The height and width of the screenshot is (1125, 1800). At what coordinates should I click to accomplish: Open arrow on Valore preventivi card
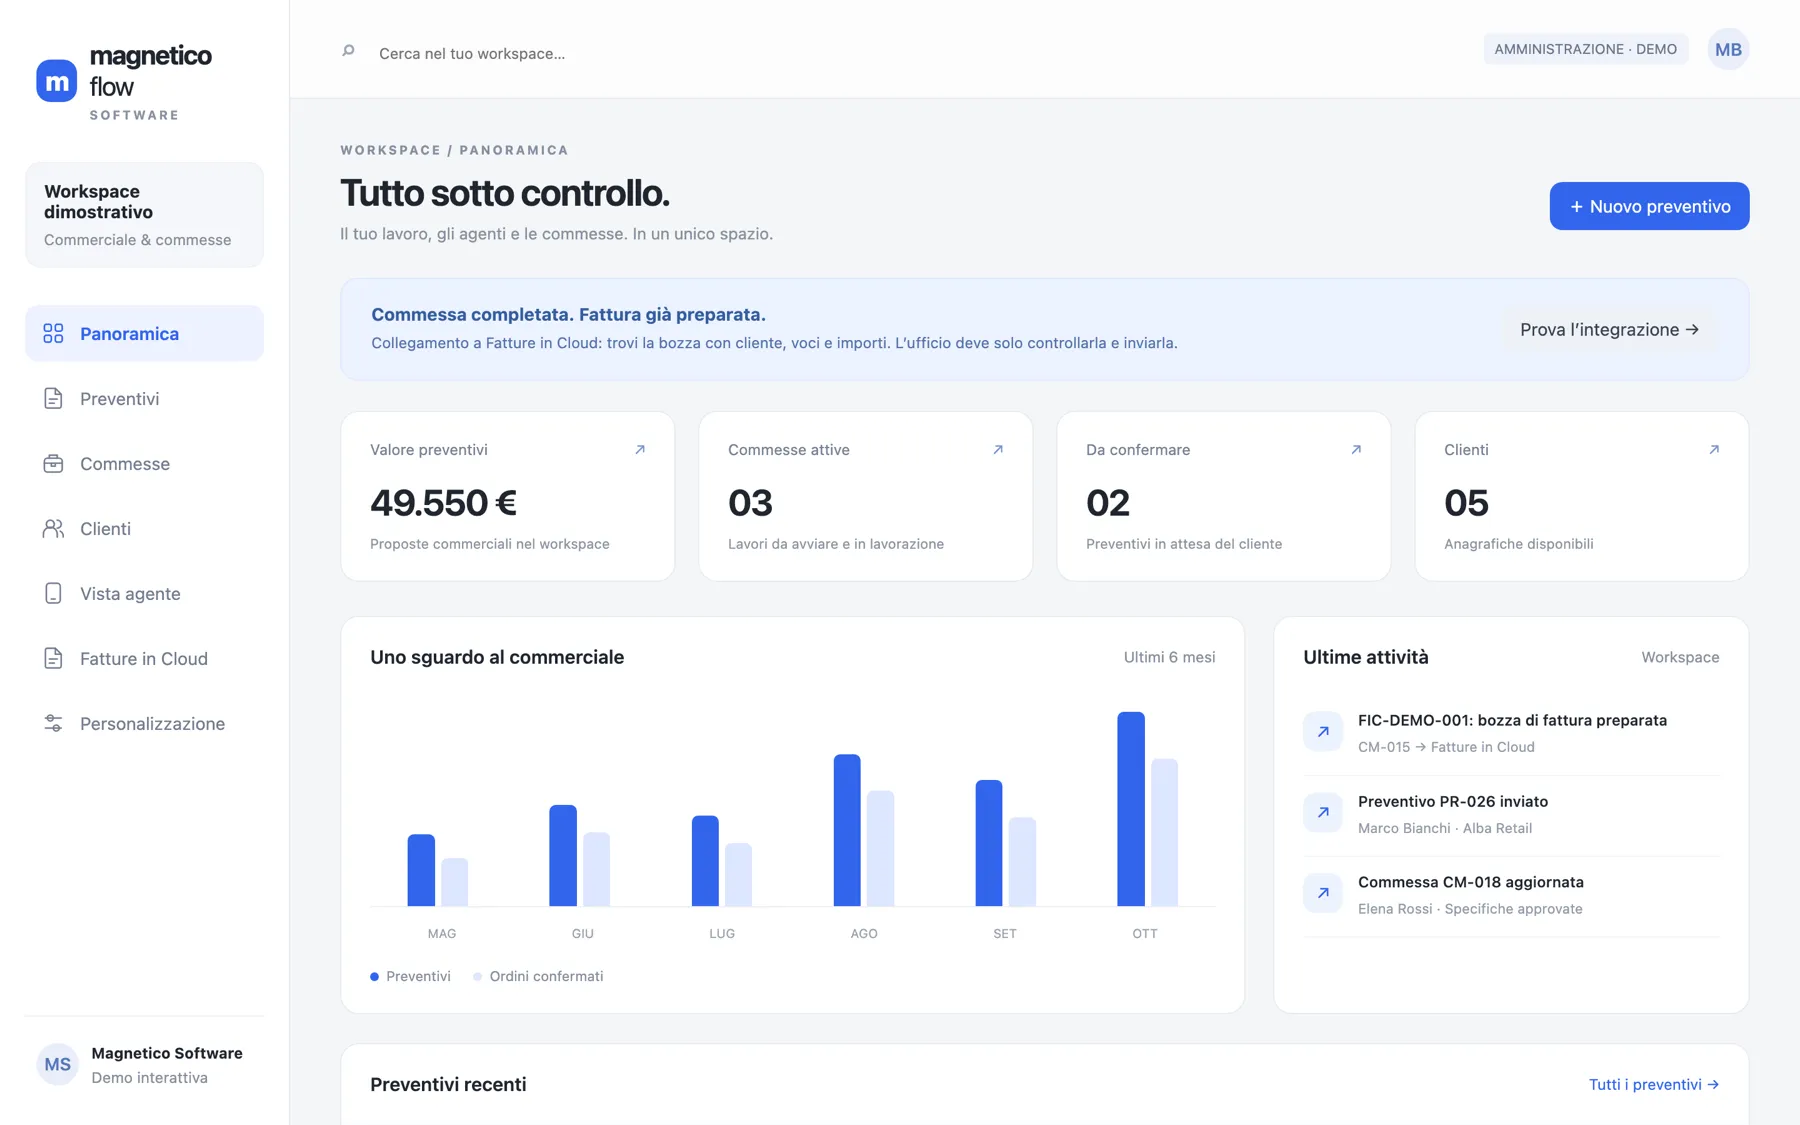tap(640, 449)
